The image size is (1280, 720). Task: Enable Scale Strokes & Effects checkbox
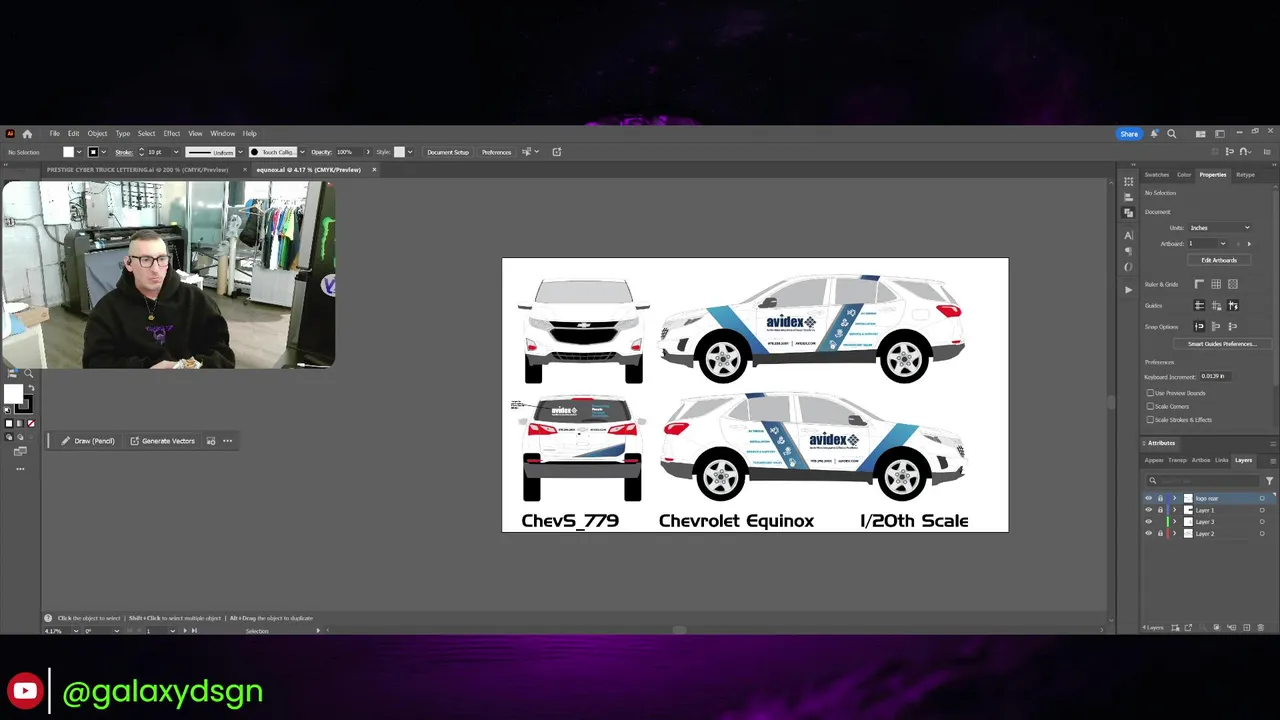(x=1150, y=420)
